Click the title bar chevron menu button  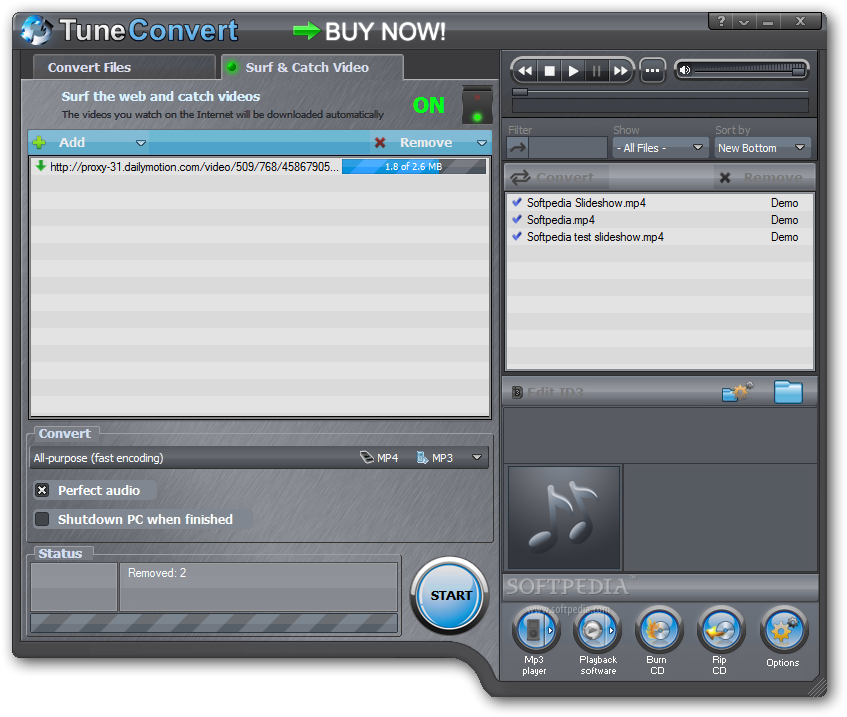[744, 22]
